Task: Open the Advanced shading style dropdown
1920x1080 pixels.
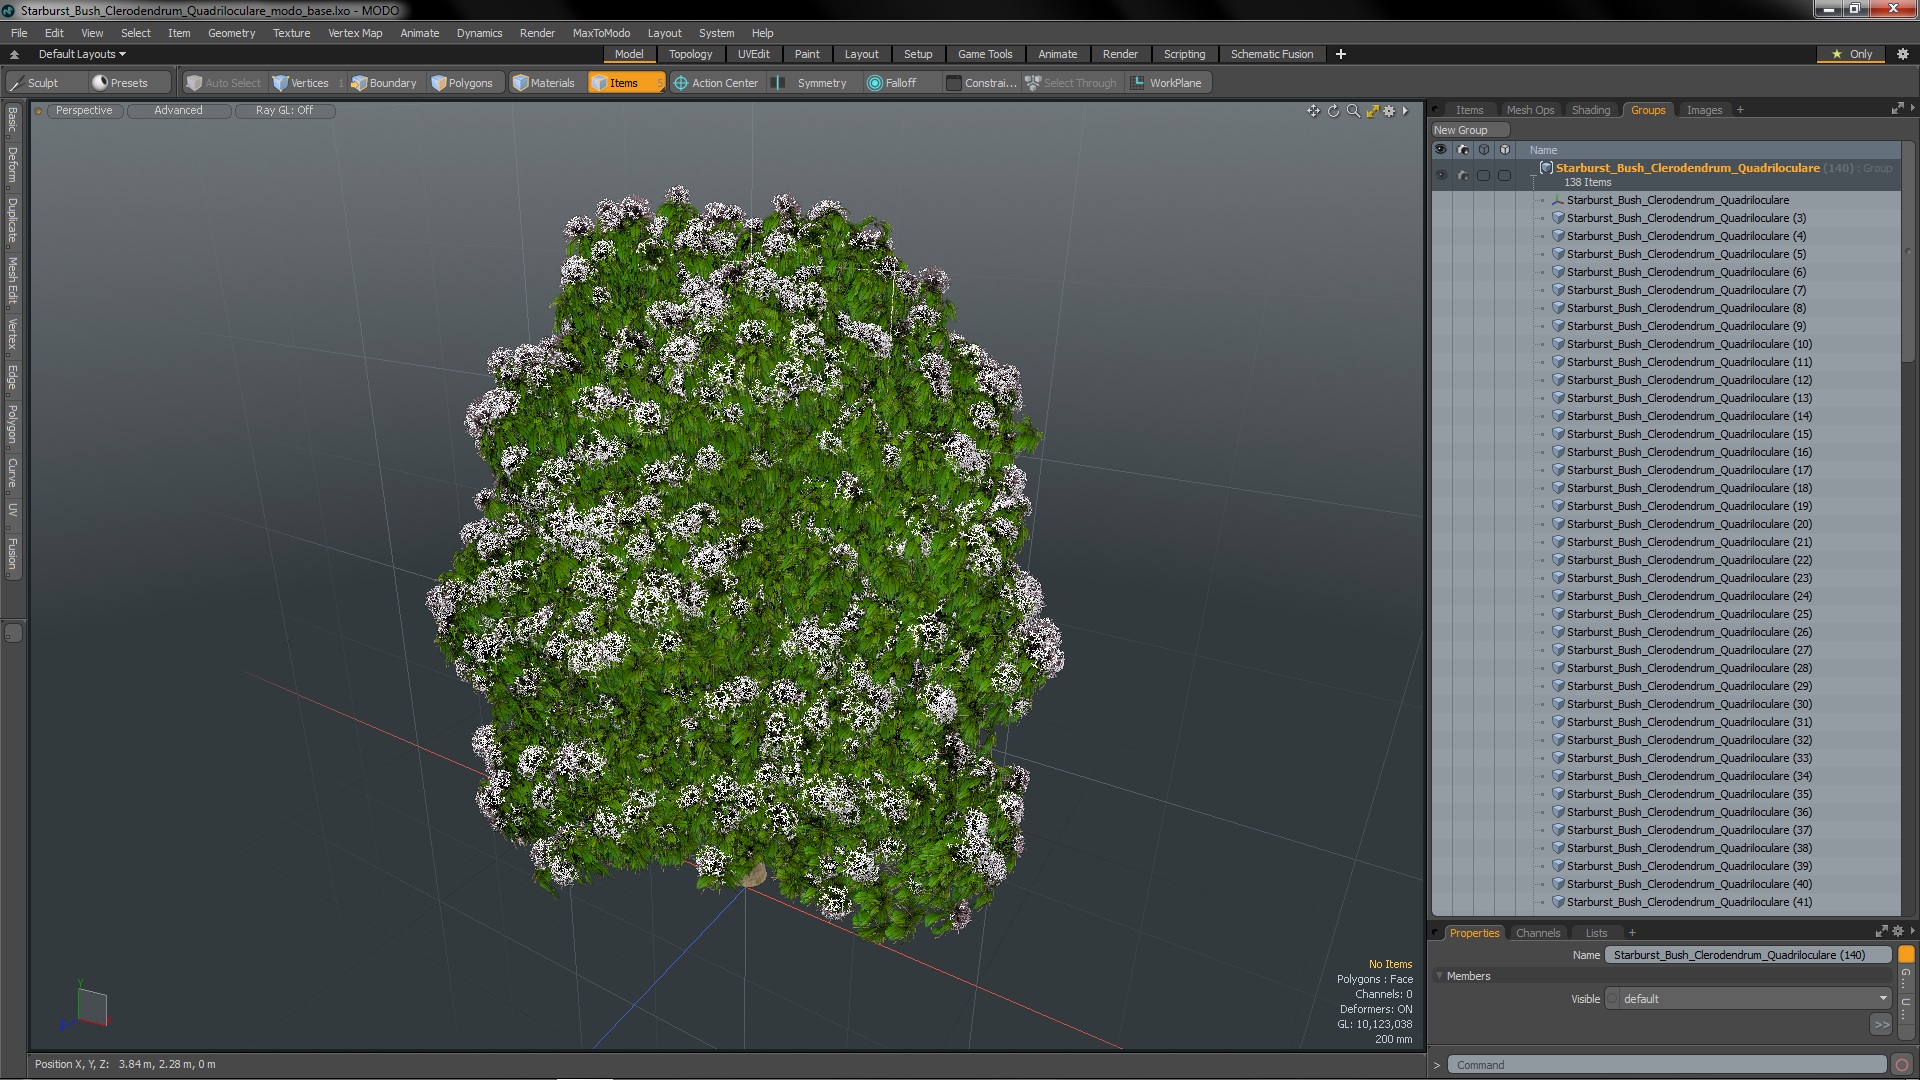Action: pyautogui.click(x=178, y=111)
